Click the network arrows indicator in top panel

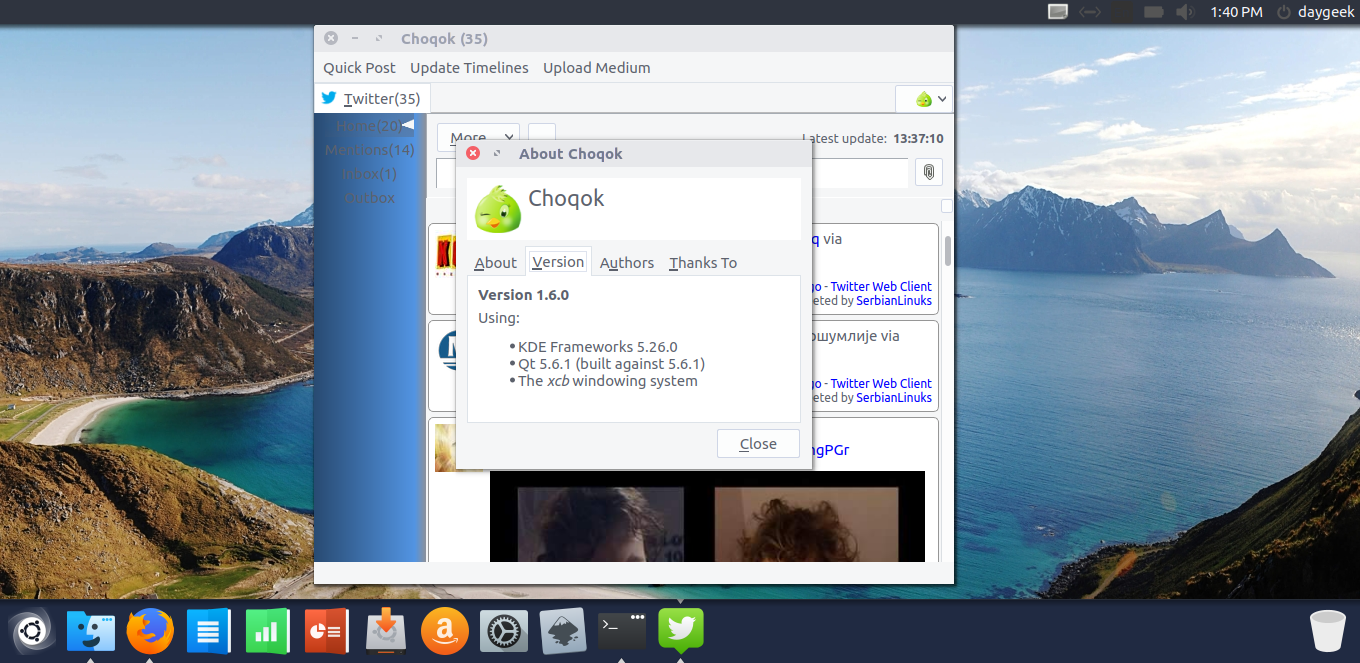click(1090, 12)
